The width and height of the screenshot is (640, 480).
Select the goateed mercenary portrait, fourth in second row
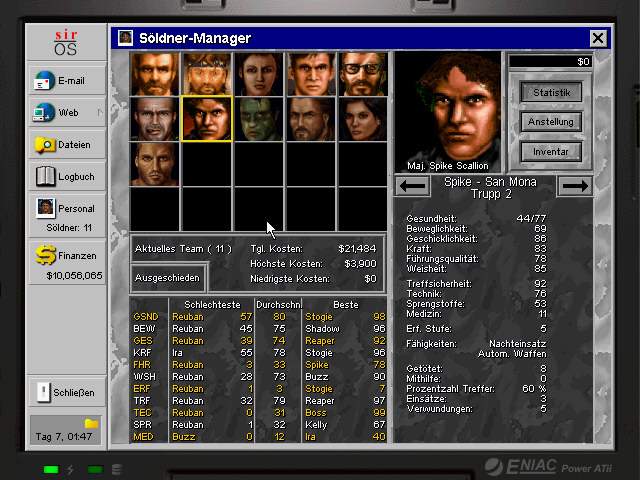[x=311, y=119]
